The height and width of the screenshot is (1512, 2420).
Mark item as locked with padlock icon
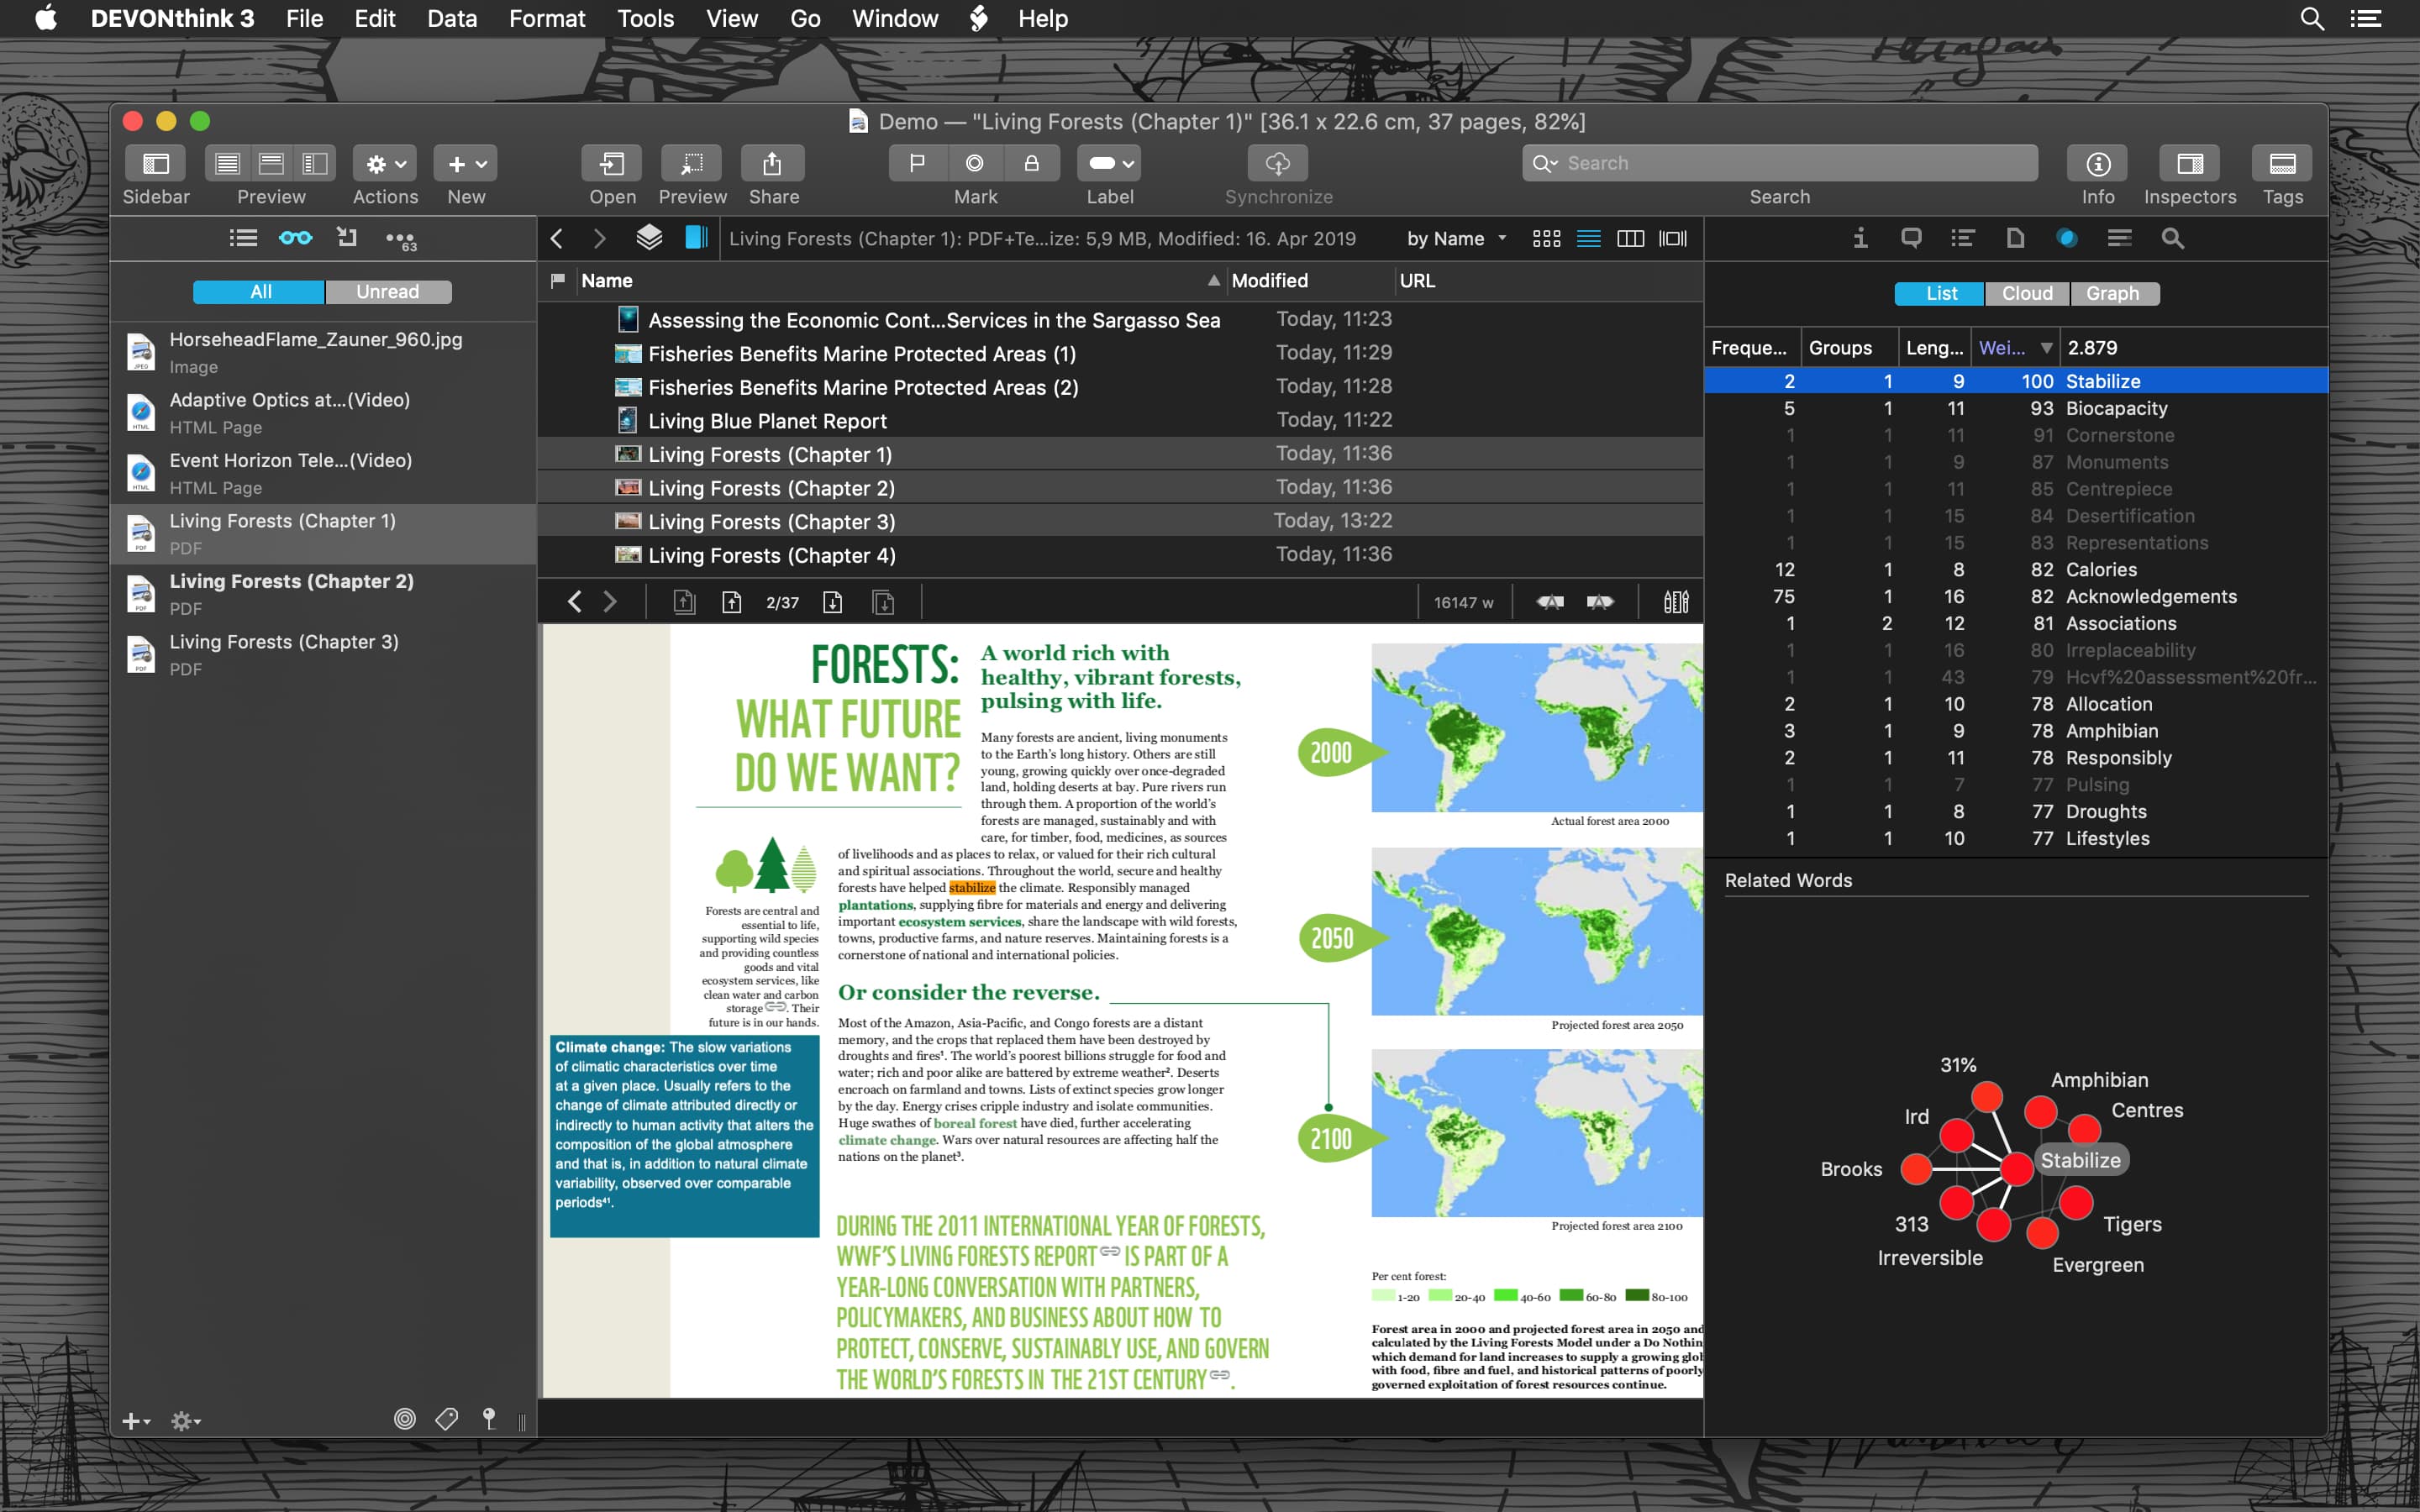(x=1031, y=163)
